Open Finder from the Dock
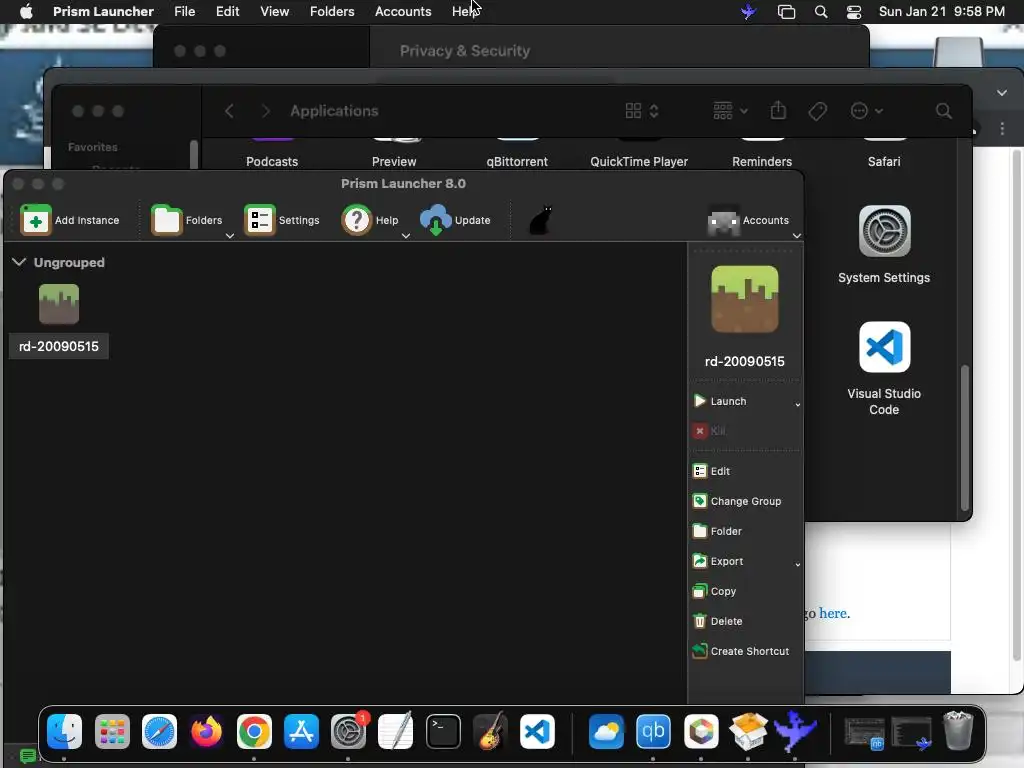This screenshot has width=1024, height=768. [x=64, y=731]
